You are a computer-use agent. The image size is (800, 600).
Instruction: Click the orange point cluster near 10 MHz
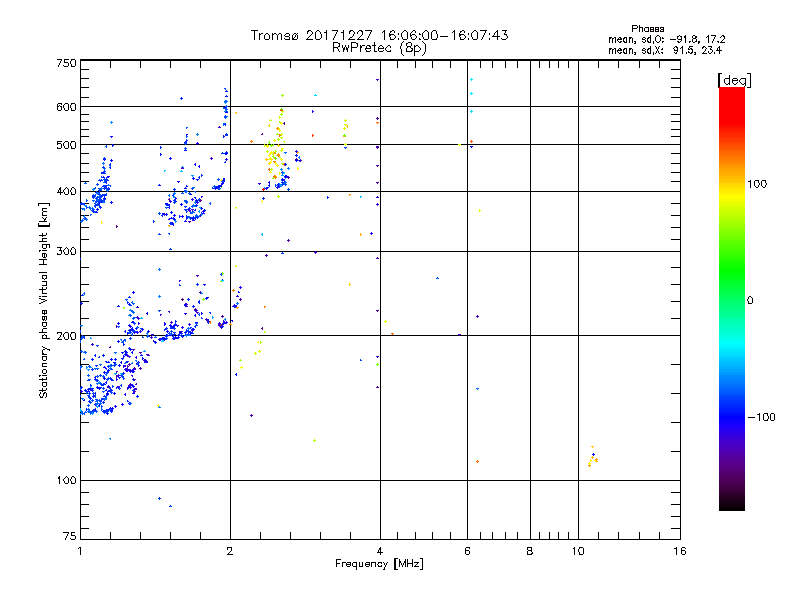click(x=593, y=458)
